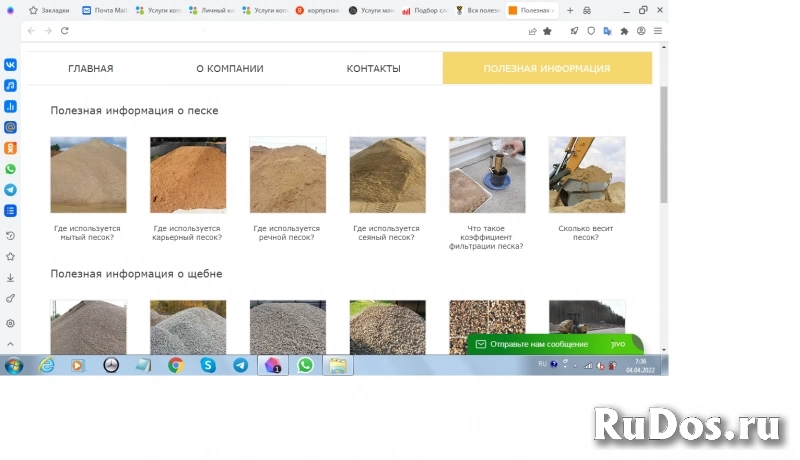Go to О КОМПАНИИ menu item

pos(230,69)
